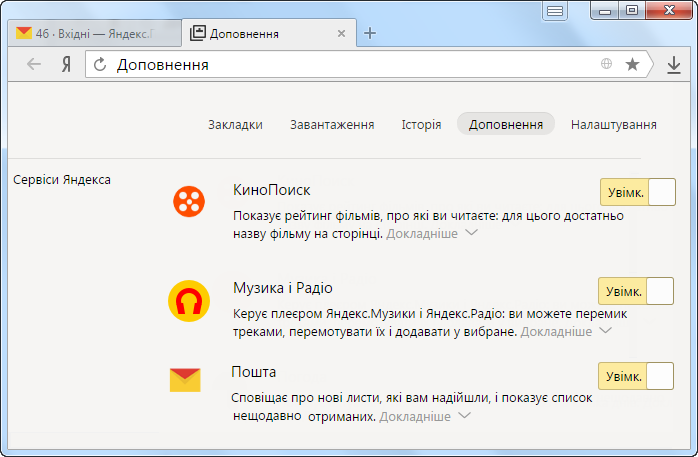Click Докладніше link under Музика і Радіо
Screen dimensions: 698x457
556,332
